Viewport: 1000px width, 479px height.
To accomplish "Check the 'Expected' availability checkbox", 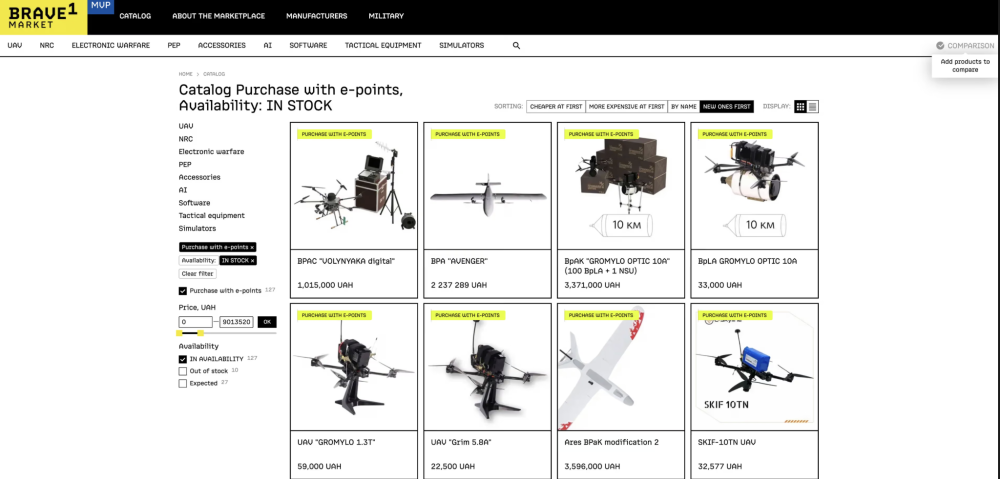I will (x=183, y=383).
